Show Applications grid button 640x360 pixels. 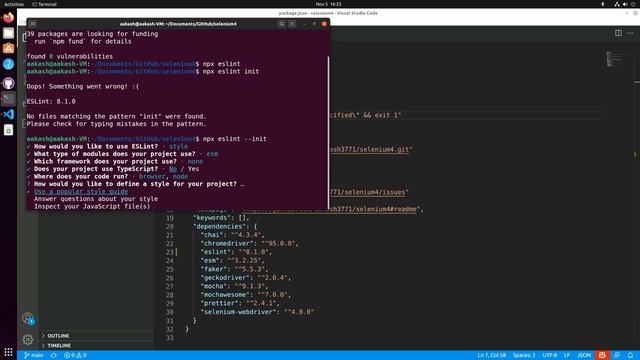pyautogui.click(x=8, y=352)
